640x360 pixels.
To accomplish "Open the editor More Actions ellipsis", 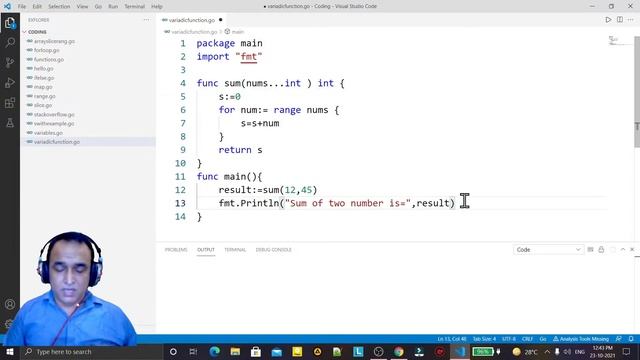I will [631, 20].
